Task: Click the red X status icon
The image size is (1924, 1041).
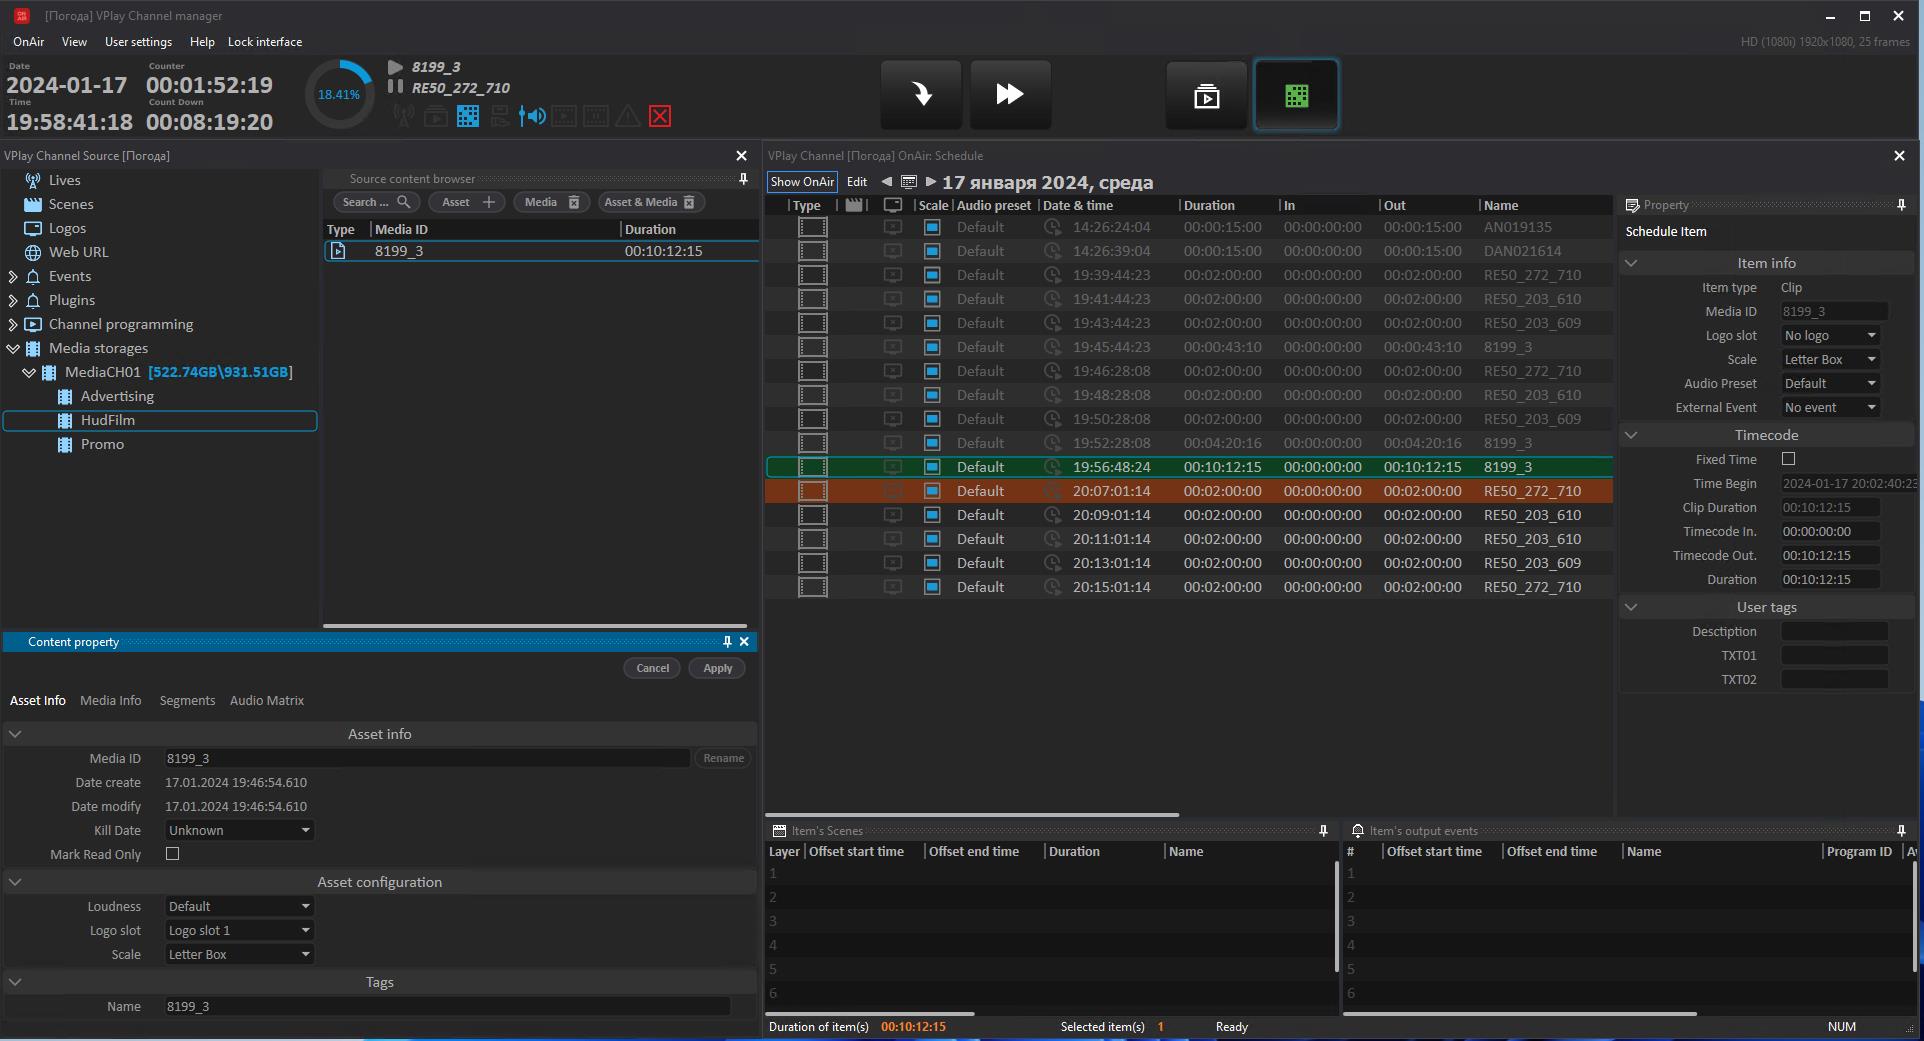Action: pos(660,116)
